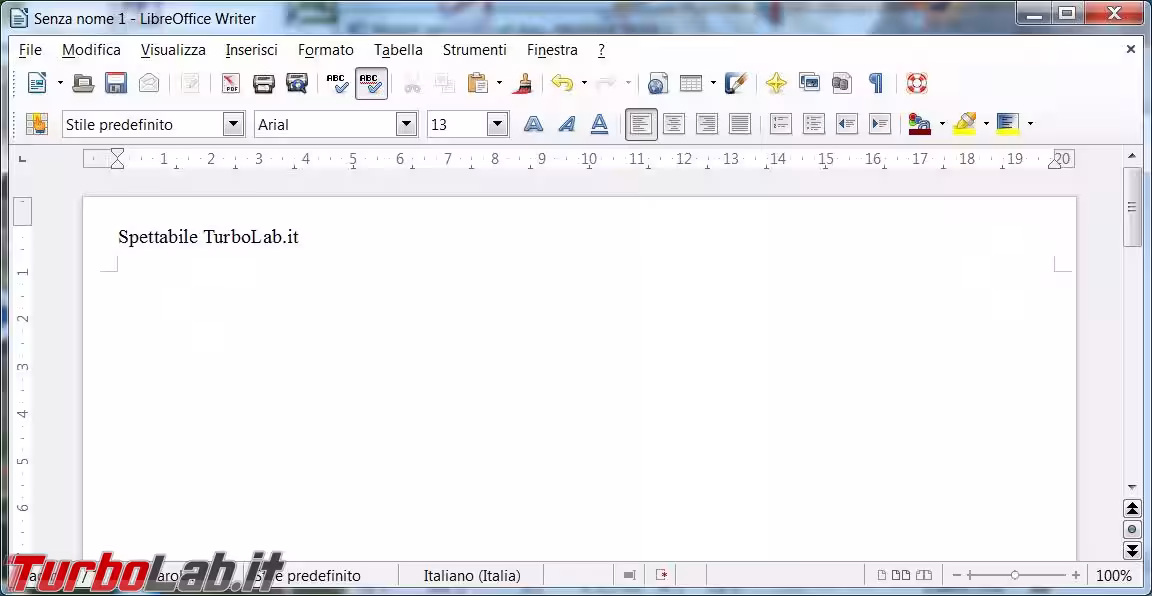Viewport: 1152px width, 596px height.
Task: Open the Strumenti menu
Action: click(474, 50)
